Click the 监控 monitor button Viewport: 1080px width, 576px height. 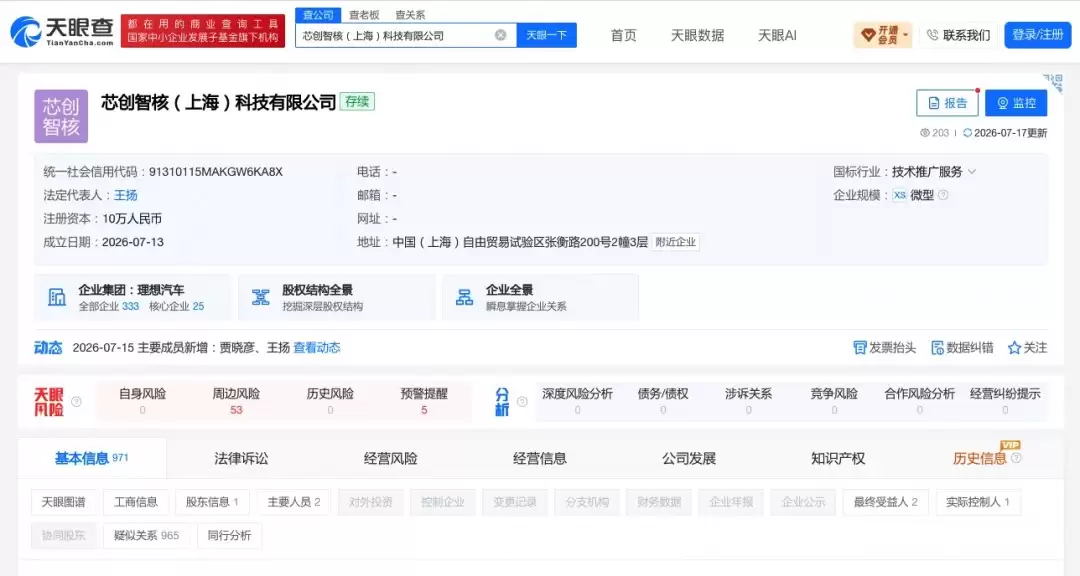pyautogui.click(x=1016, y=103)
